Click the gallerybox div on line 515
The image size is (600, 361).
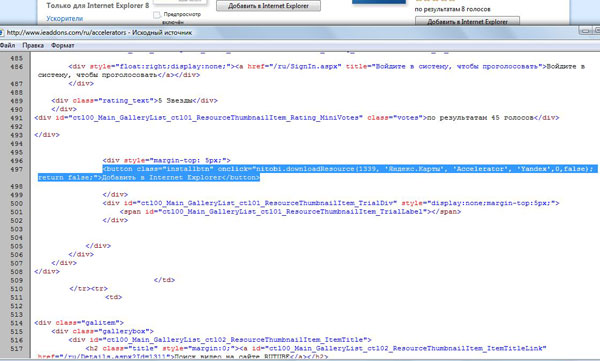(x=103, y=332)
